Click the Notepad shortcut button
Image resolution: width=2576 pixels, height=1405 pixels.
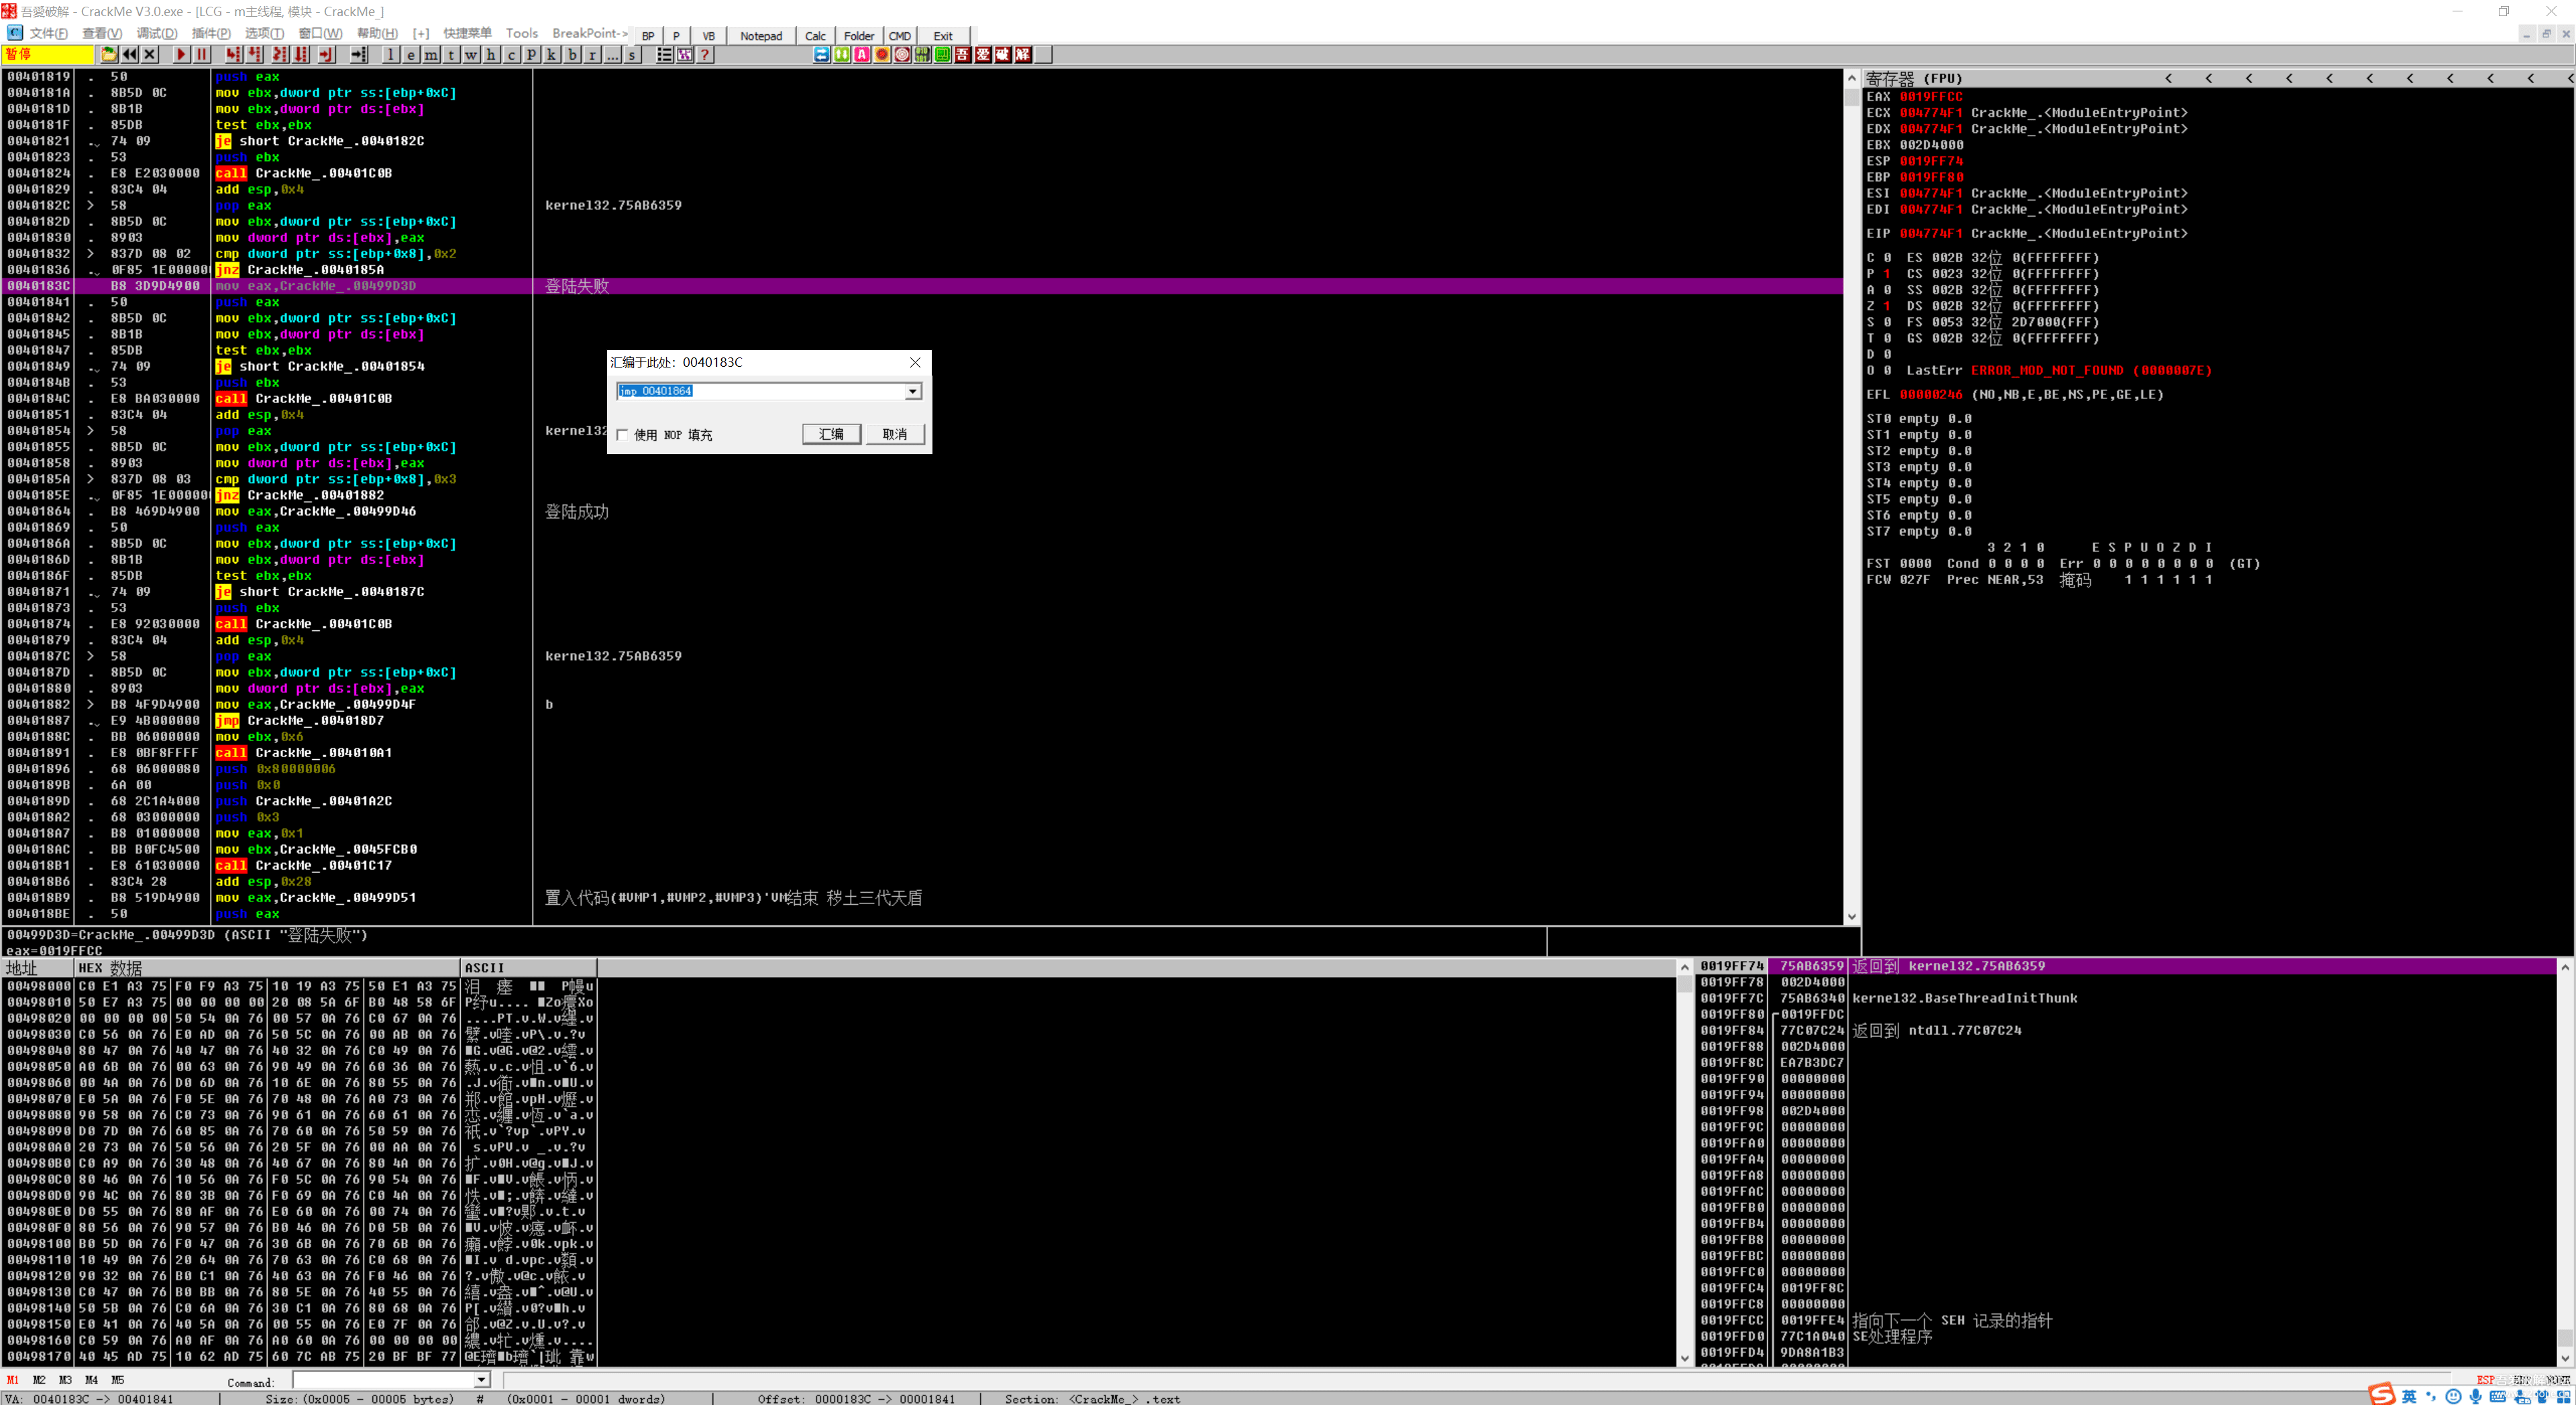coord(761,36)
